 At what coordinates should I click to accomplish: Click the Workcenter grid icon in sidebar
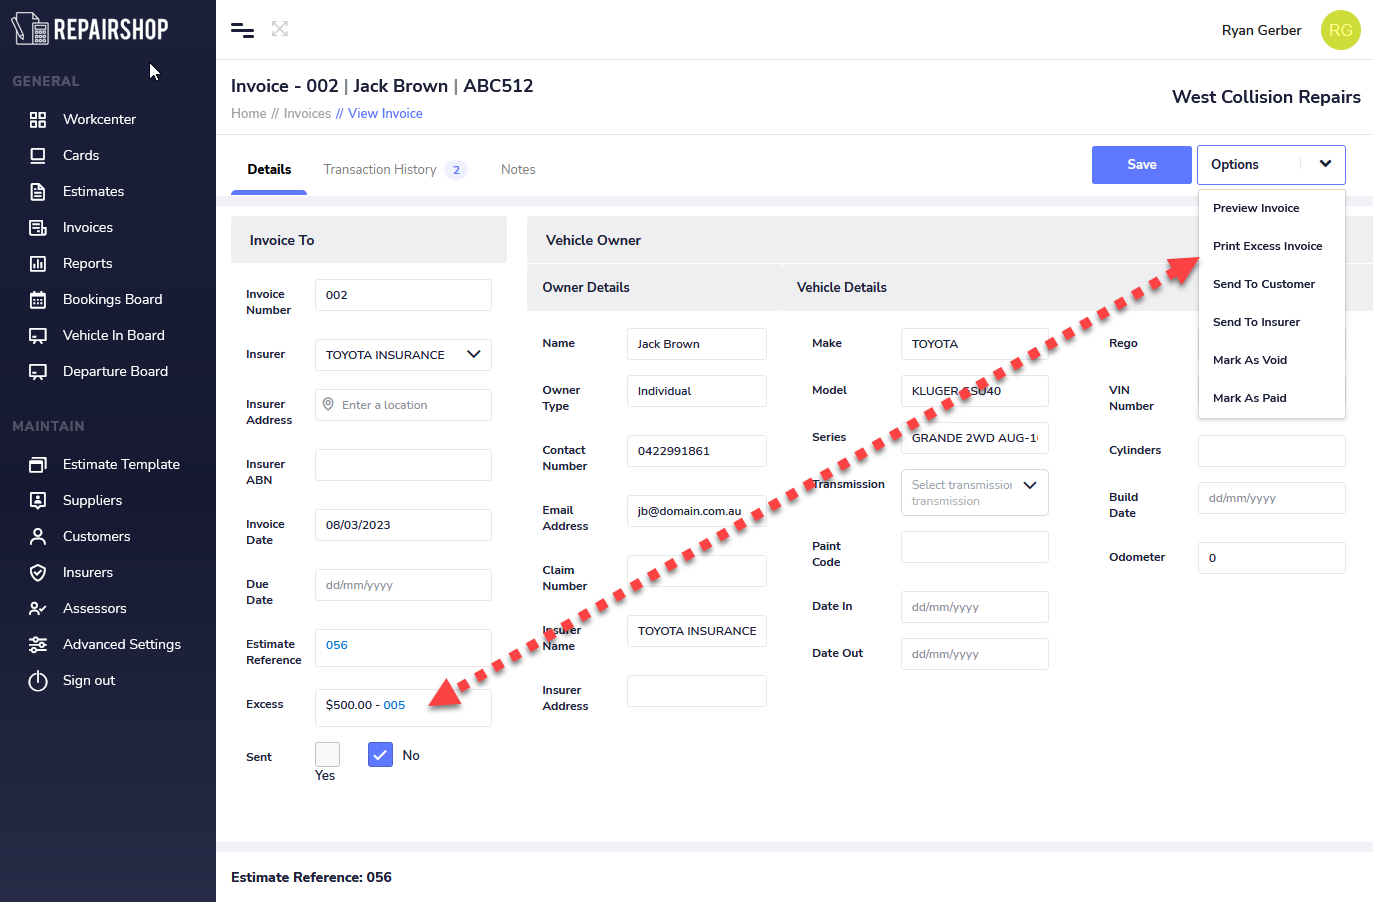38,120
